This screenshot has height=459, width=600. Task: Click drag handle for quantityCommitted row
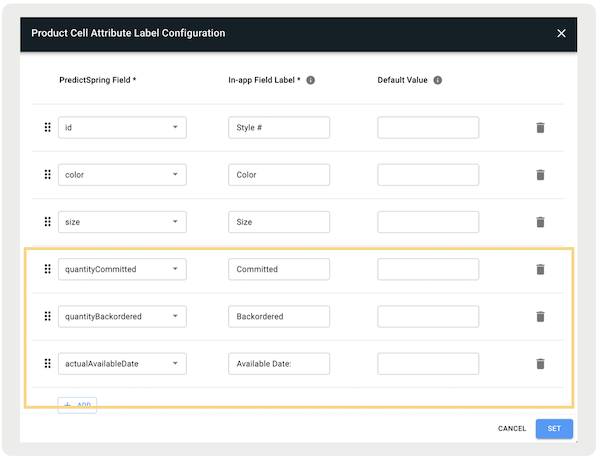point(47,269)
